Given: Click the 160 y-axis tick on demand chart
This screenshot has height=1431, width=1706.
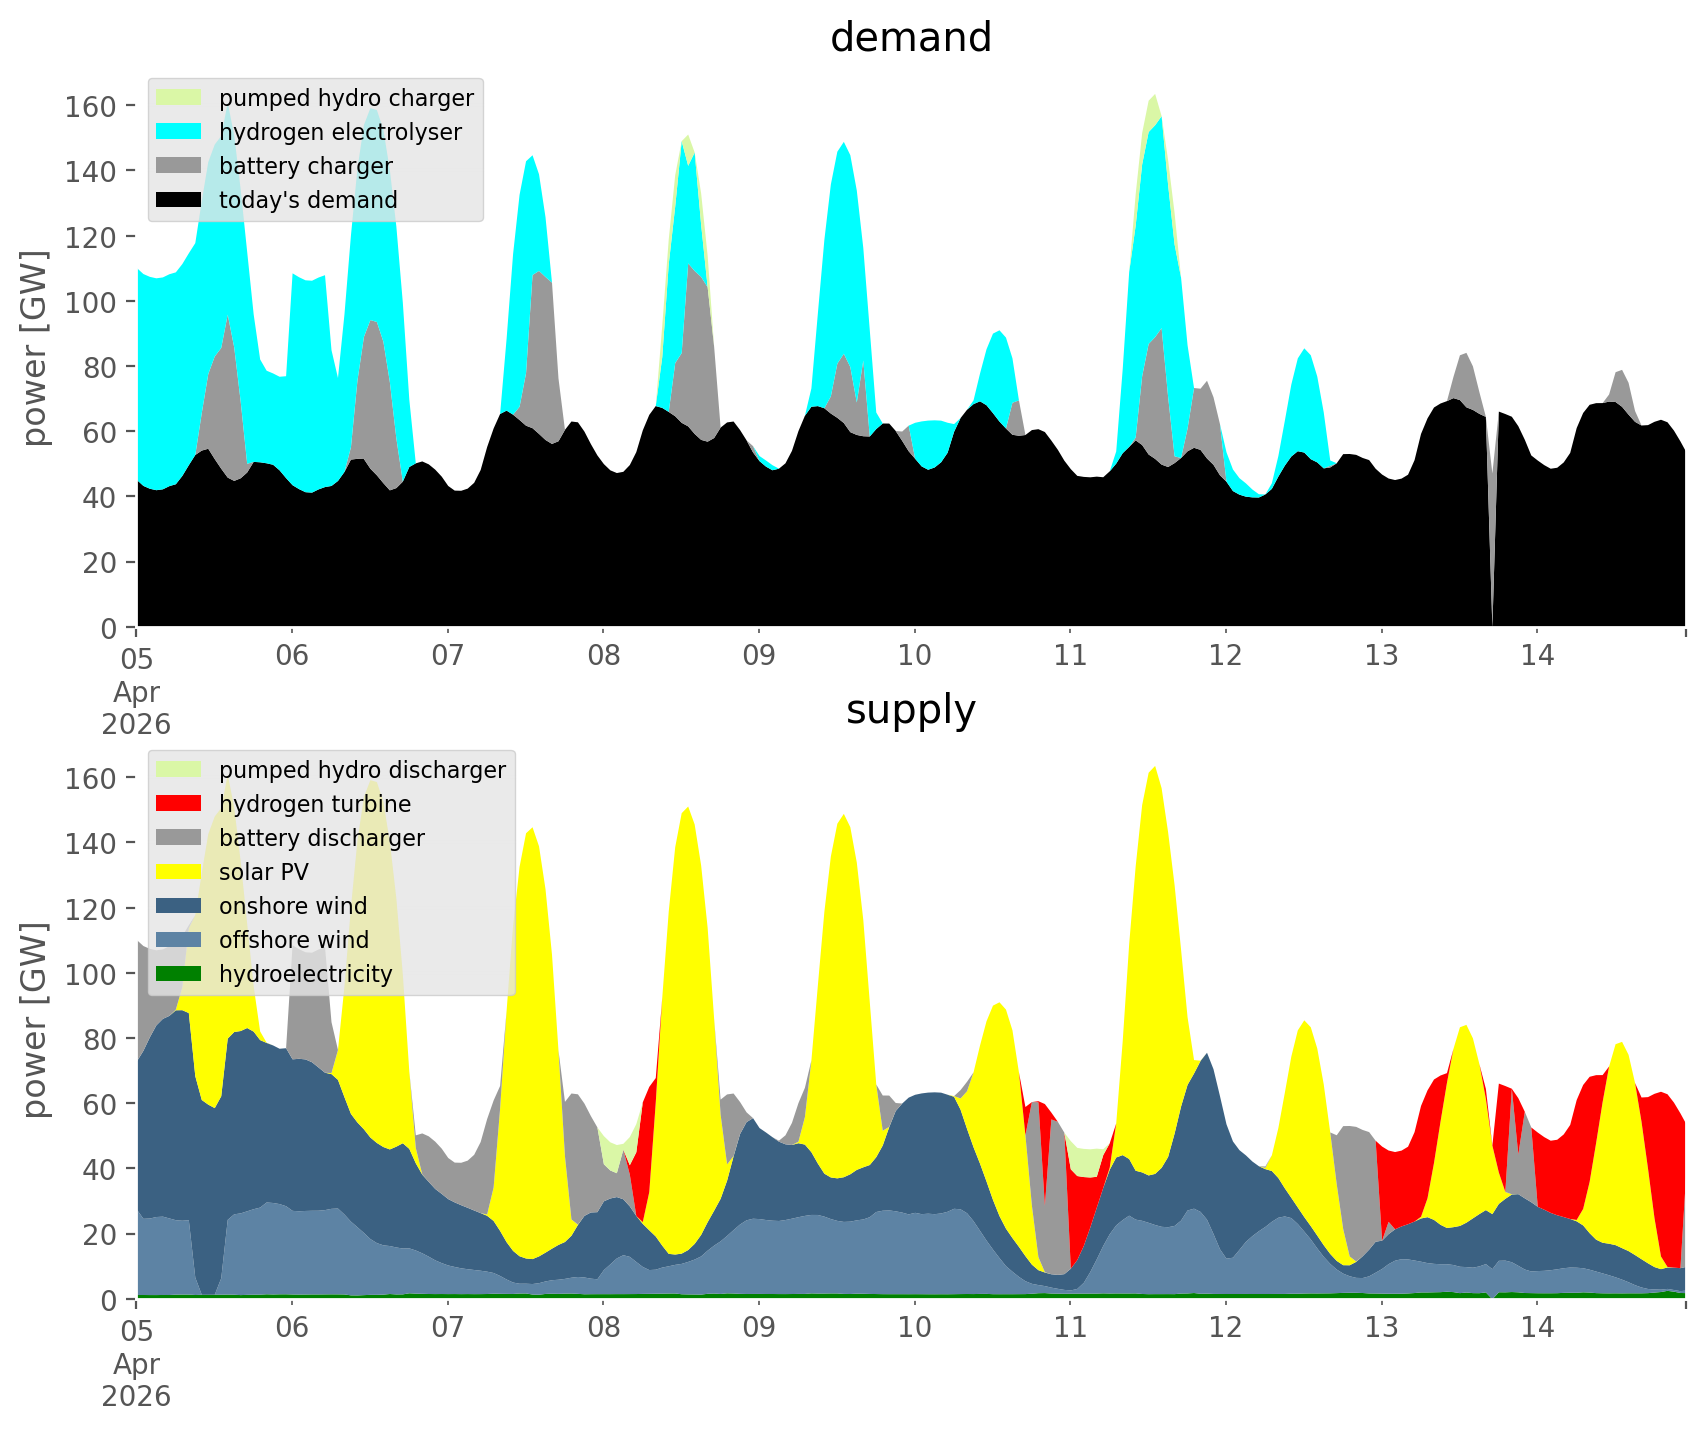Looking at the screenshot, I should pos(90,106).
